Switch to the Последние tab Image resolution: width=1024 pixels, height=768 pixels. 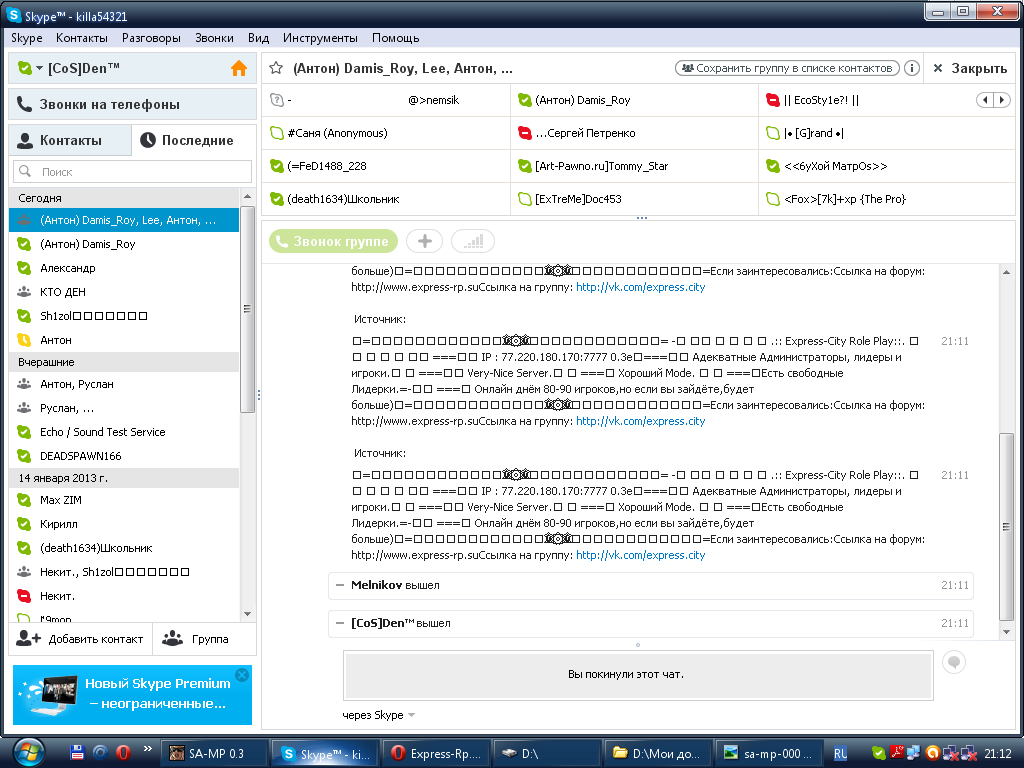tap(194, 140)
